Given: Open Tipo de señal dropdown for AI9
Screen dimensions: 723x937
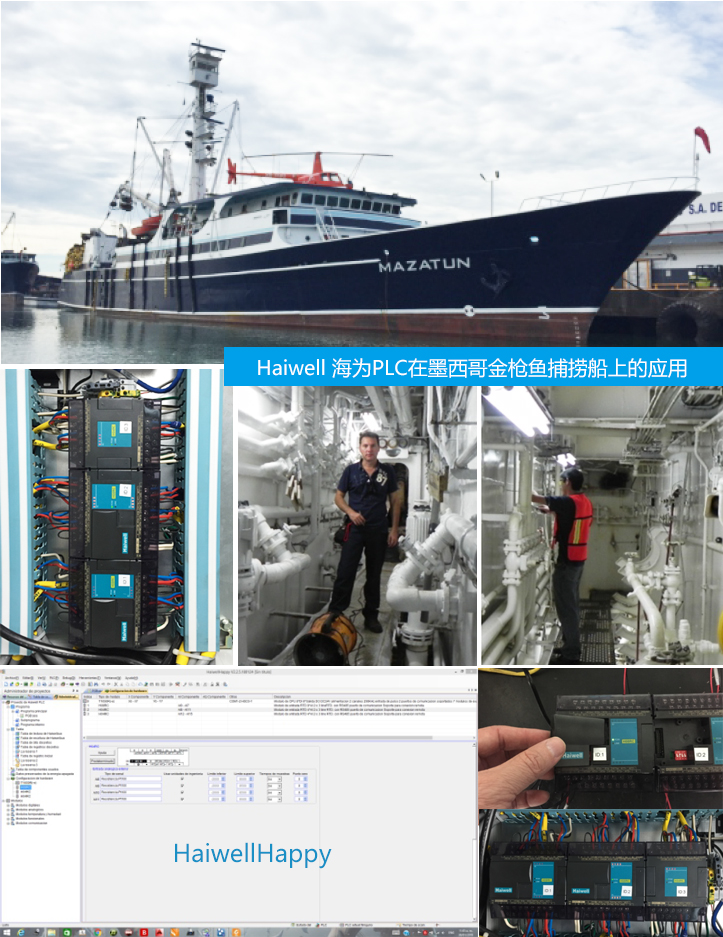Looking at the screenshot, I should [x=131, y=786].
